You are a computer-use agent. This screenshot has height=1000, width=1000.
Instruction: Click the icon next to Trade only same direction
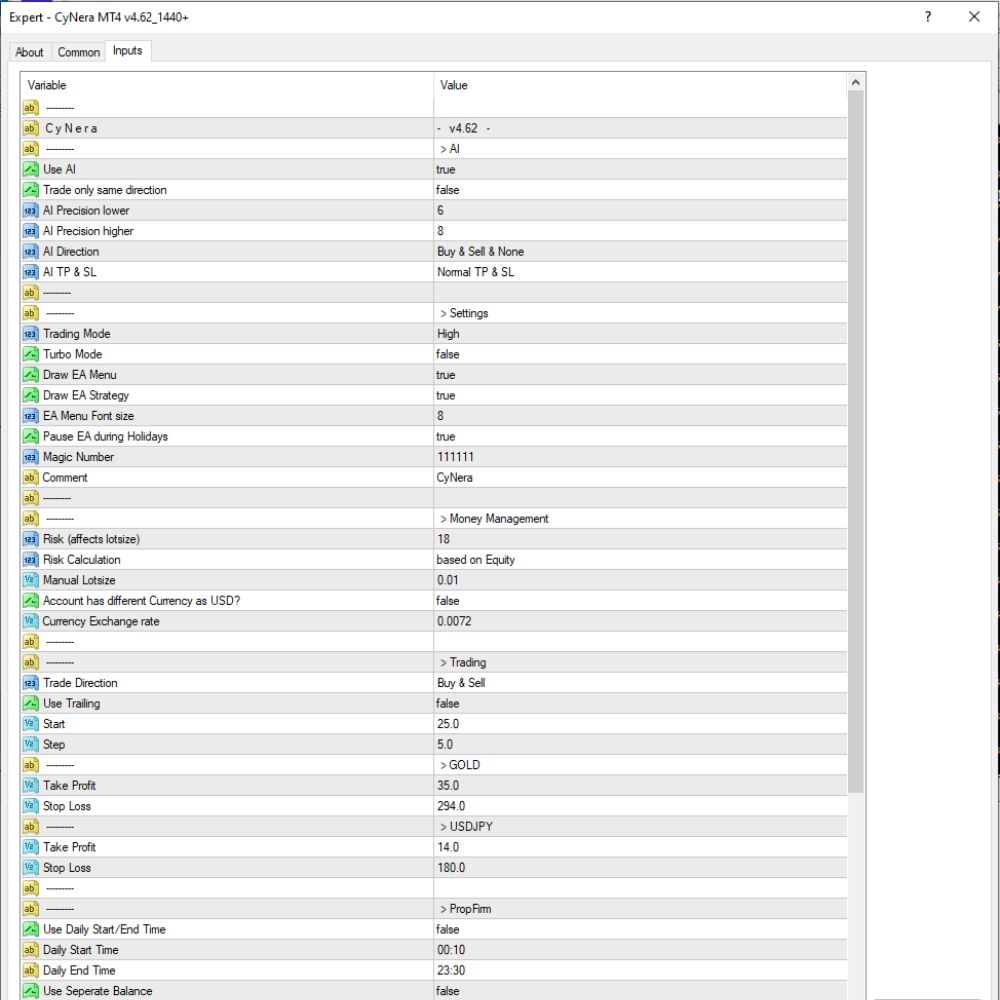(31, 190)
